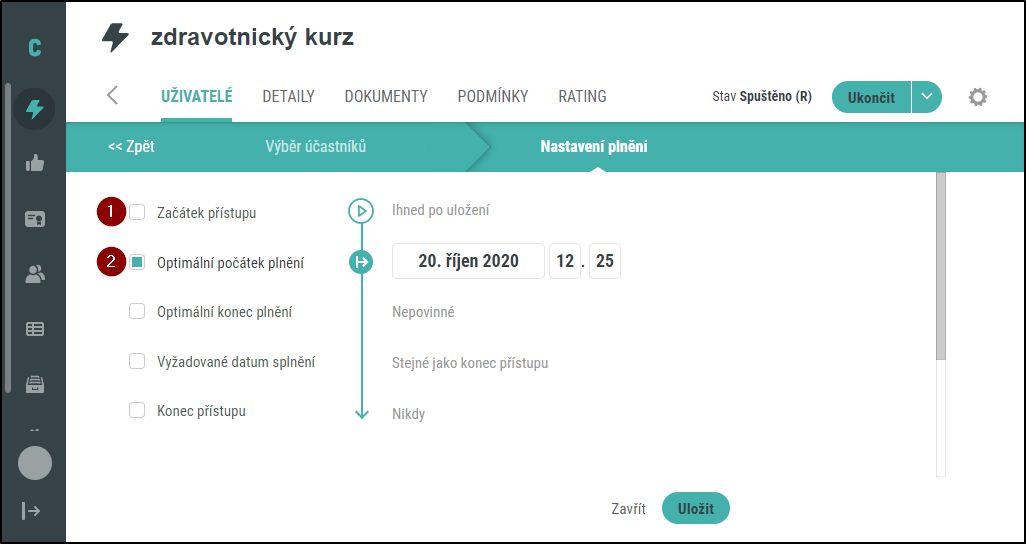Image resolution: width=1026 pixels, height=544 pixels.
Task: Open the archive drawer sidebar section
Action: pyautogui.click(x=35, y=383)
